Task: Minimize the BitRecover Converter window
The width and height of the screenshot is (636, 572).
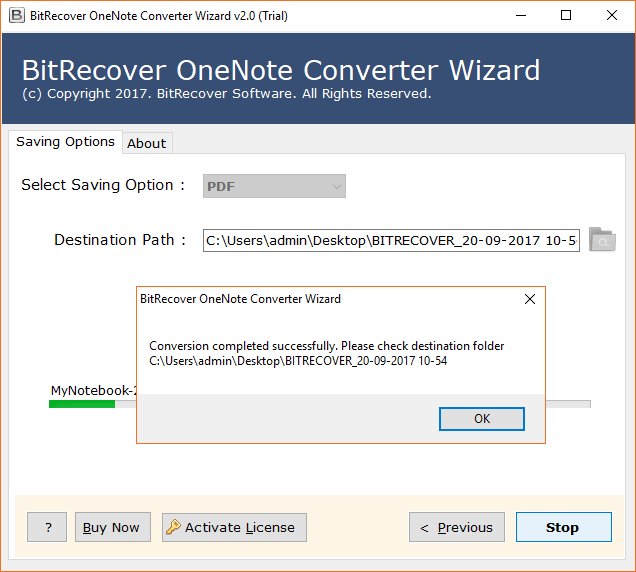Action: click(521, 15)
